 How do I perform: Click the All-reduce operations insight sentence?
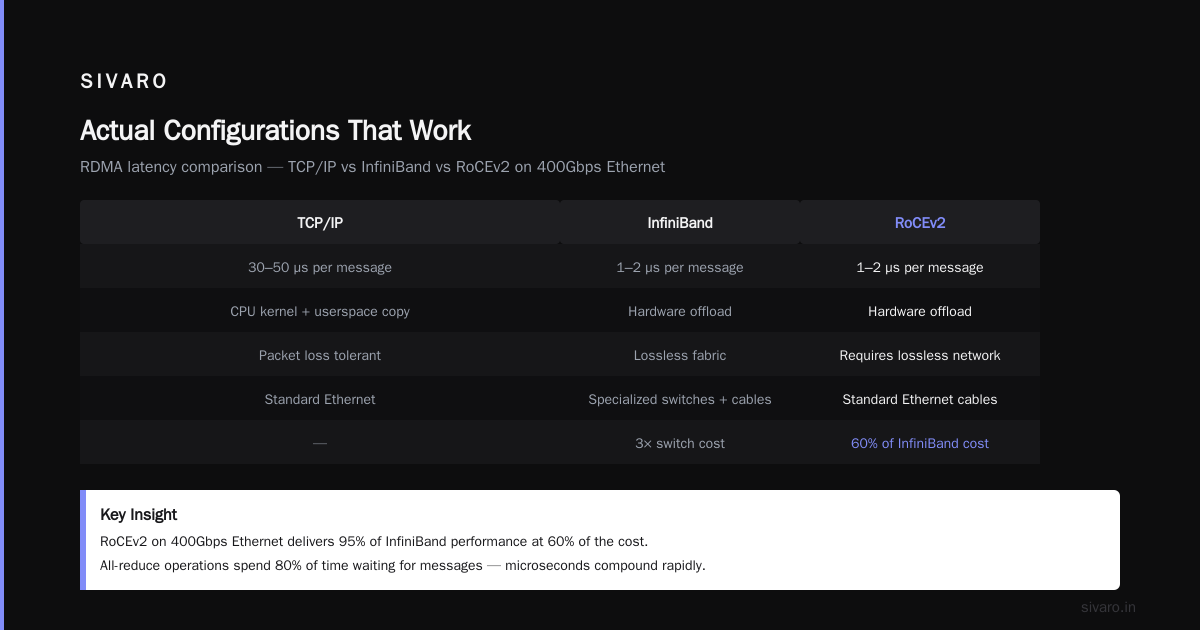[403, 565]
